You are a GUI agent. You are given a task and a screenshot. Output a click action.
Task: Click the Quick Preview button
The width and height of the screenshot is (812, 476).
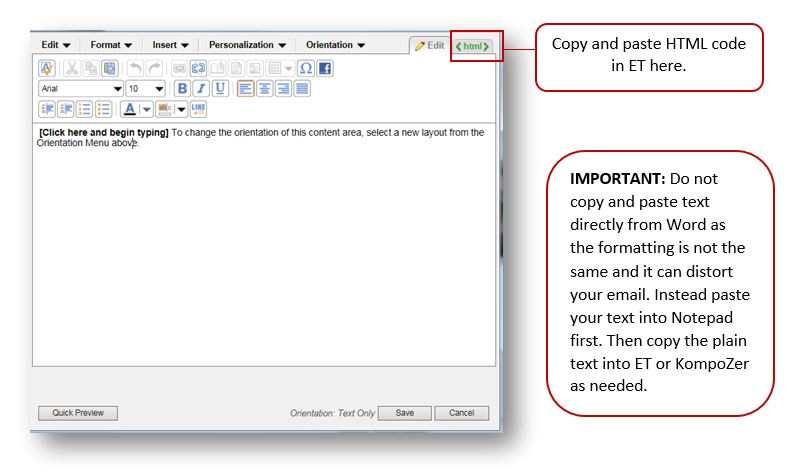[77, 413]
